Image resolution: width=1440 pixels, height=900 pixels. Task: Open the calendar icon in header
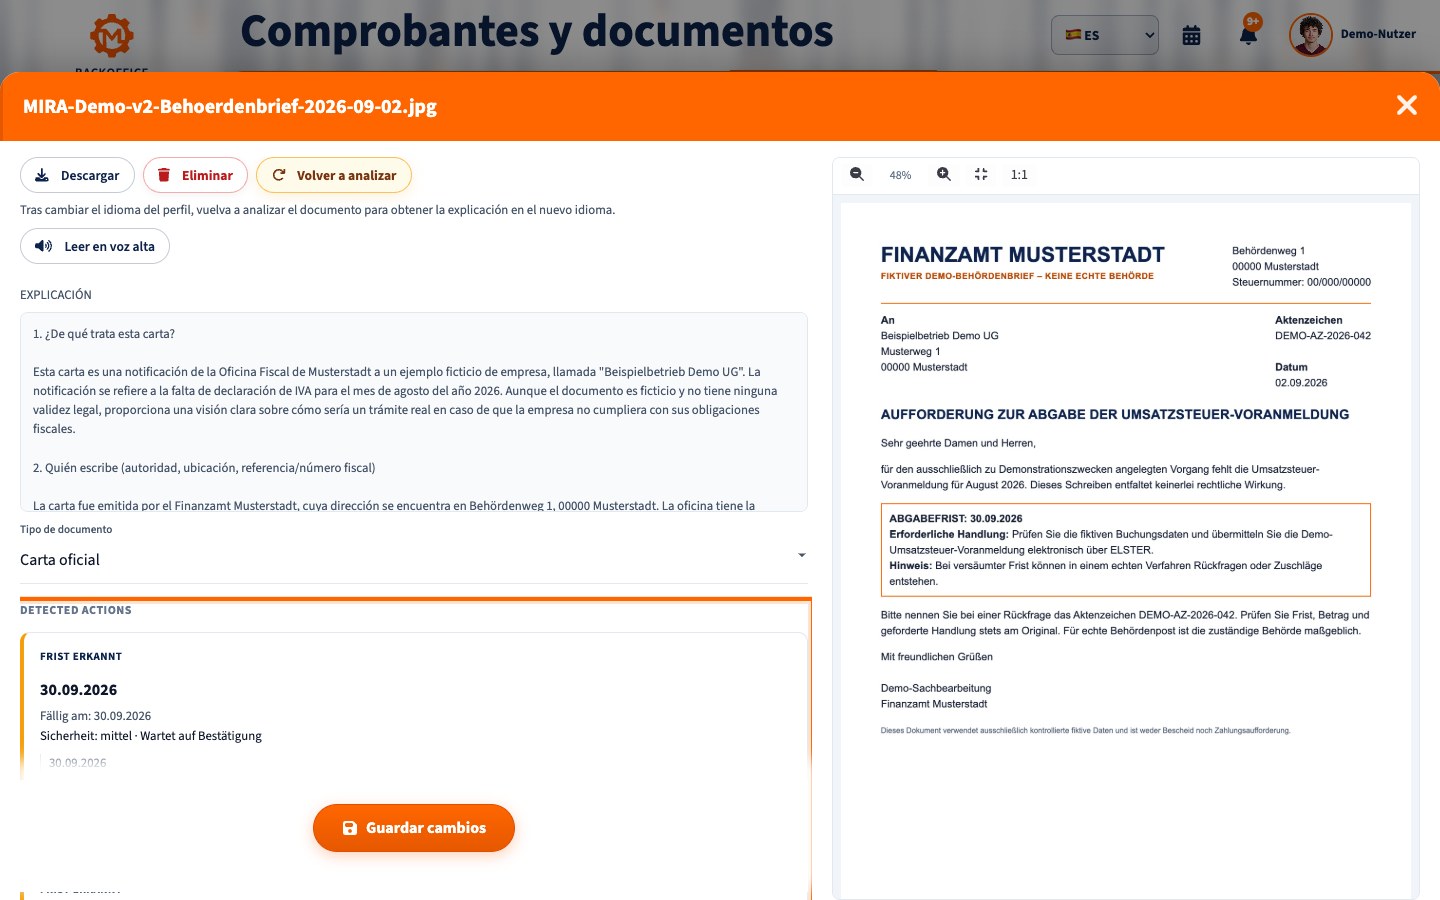click(x=1191, y=35)
